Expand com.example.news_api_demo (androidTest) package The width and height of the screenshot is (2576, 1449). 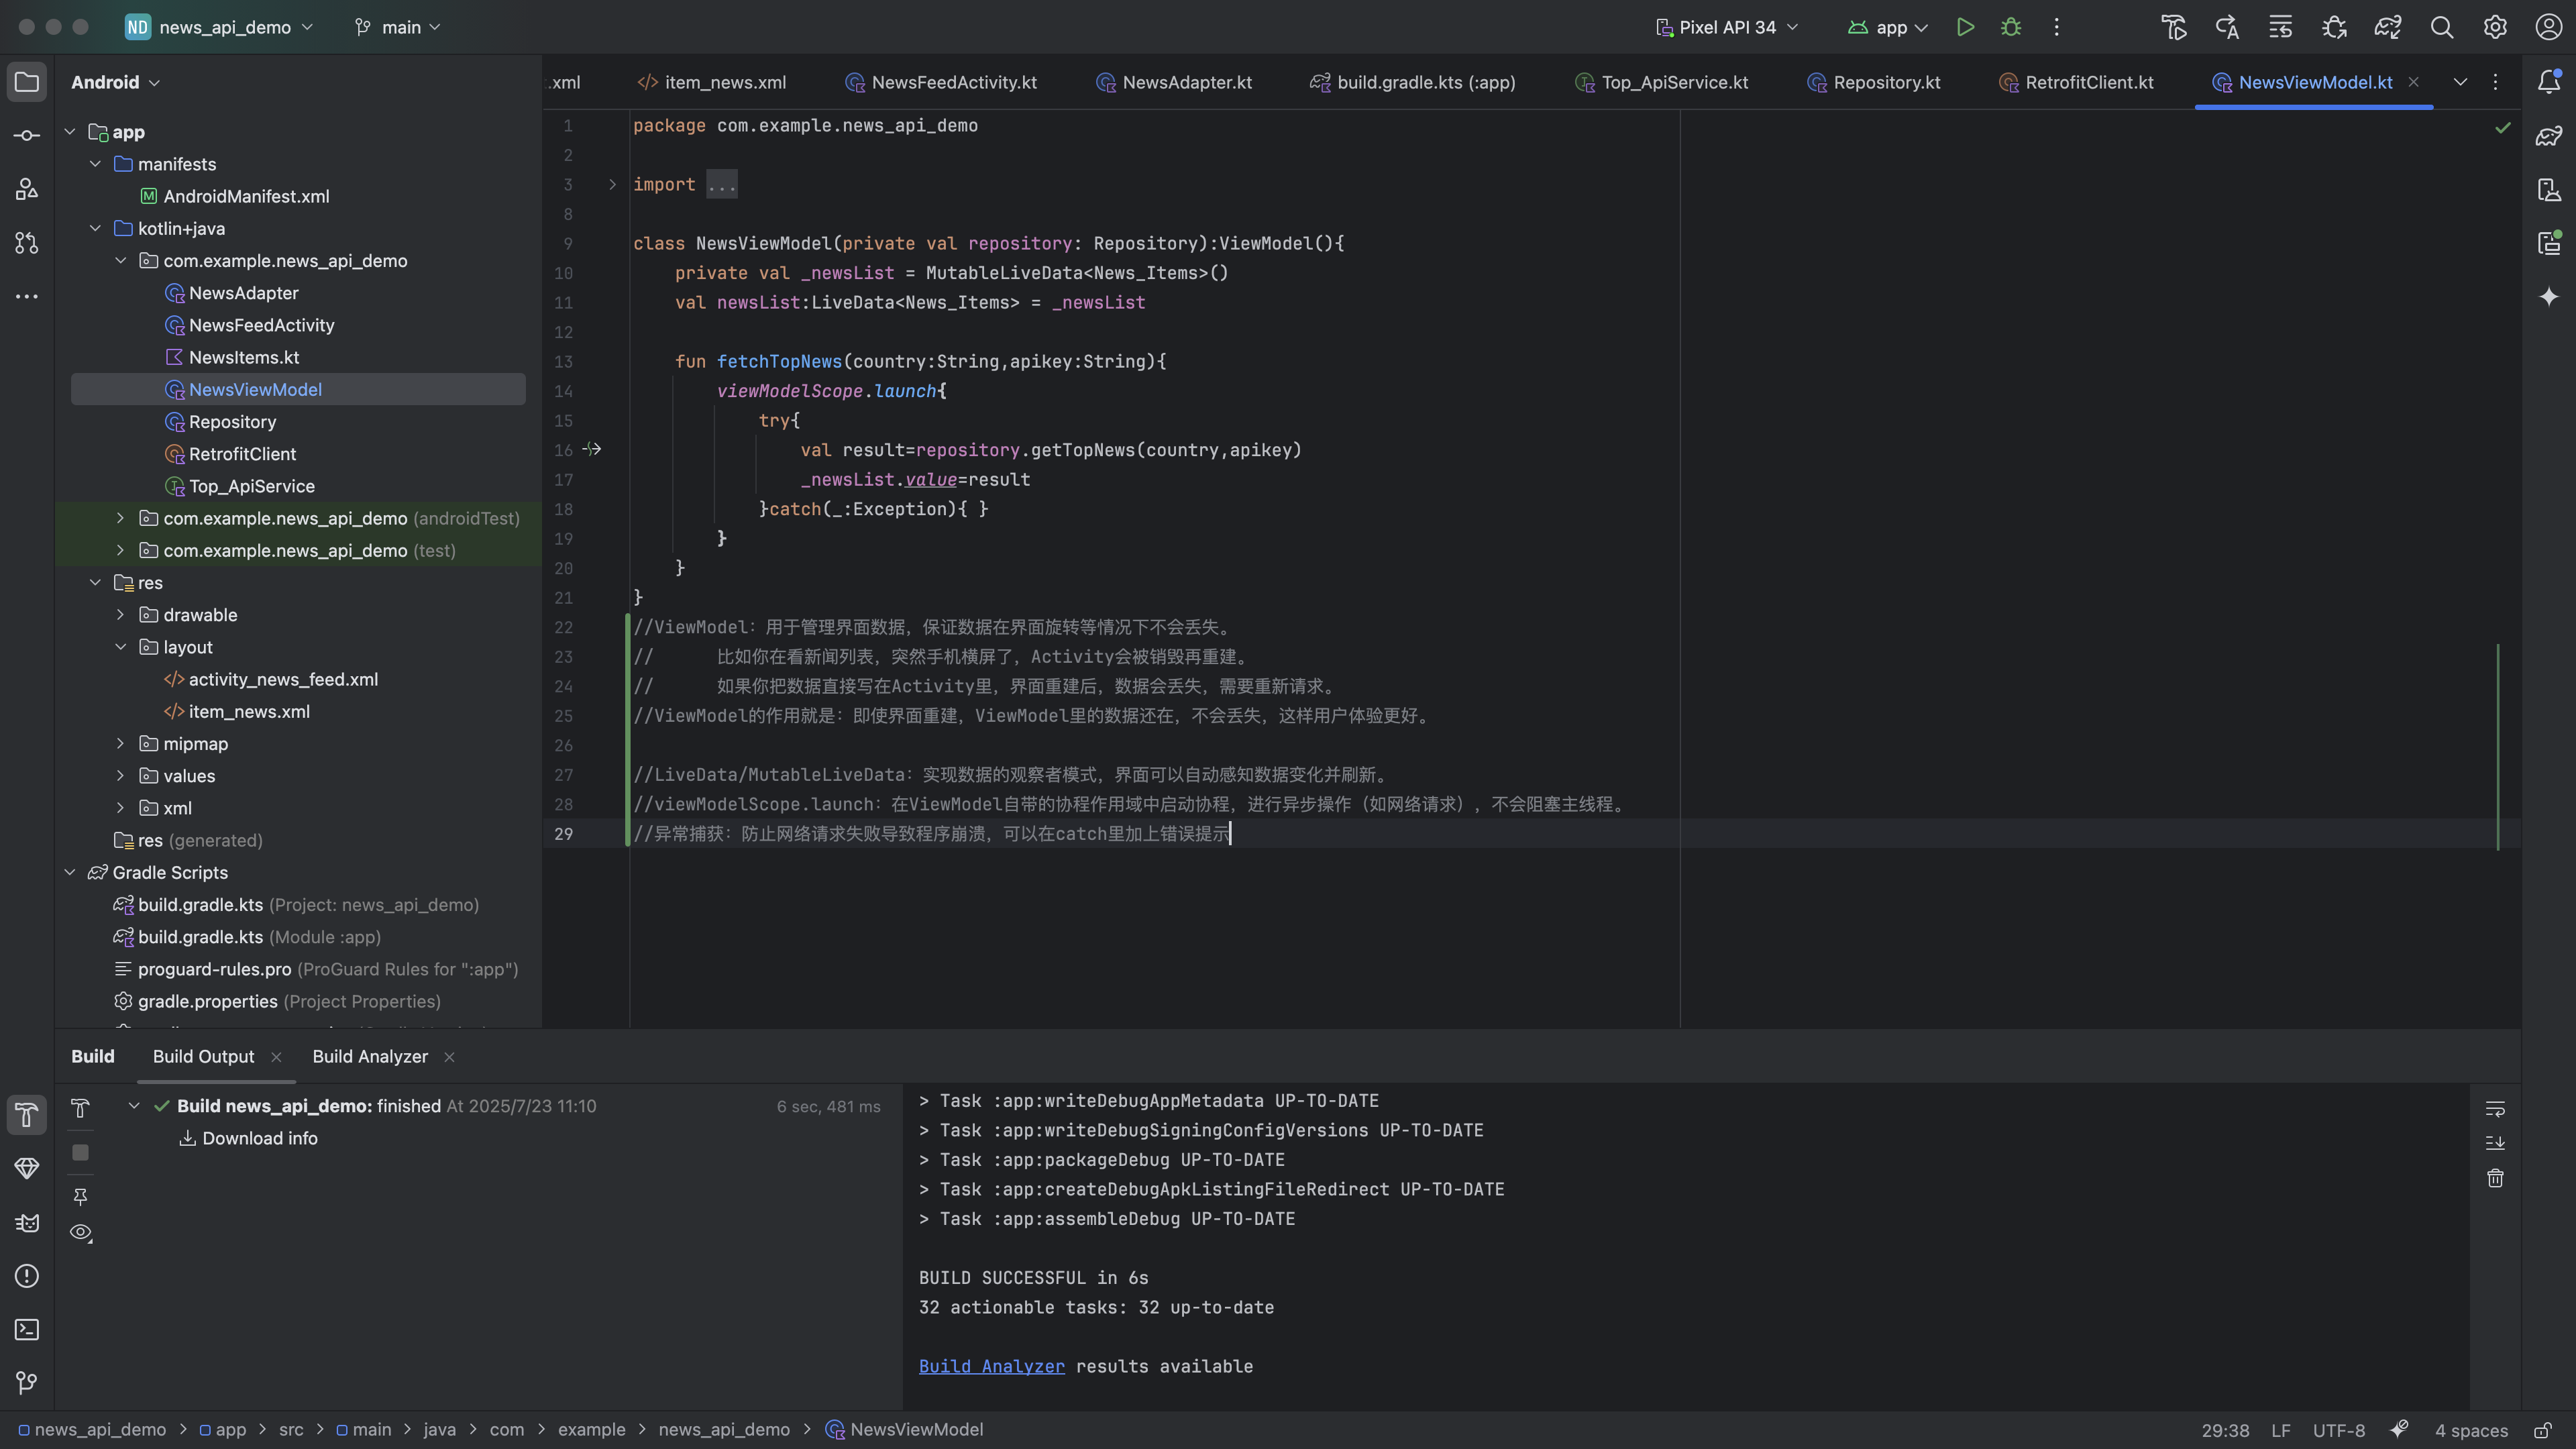coord(120,518)
